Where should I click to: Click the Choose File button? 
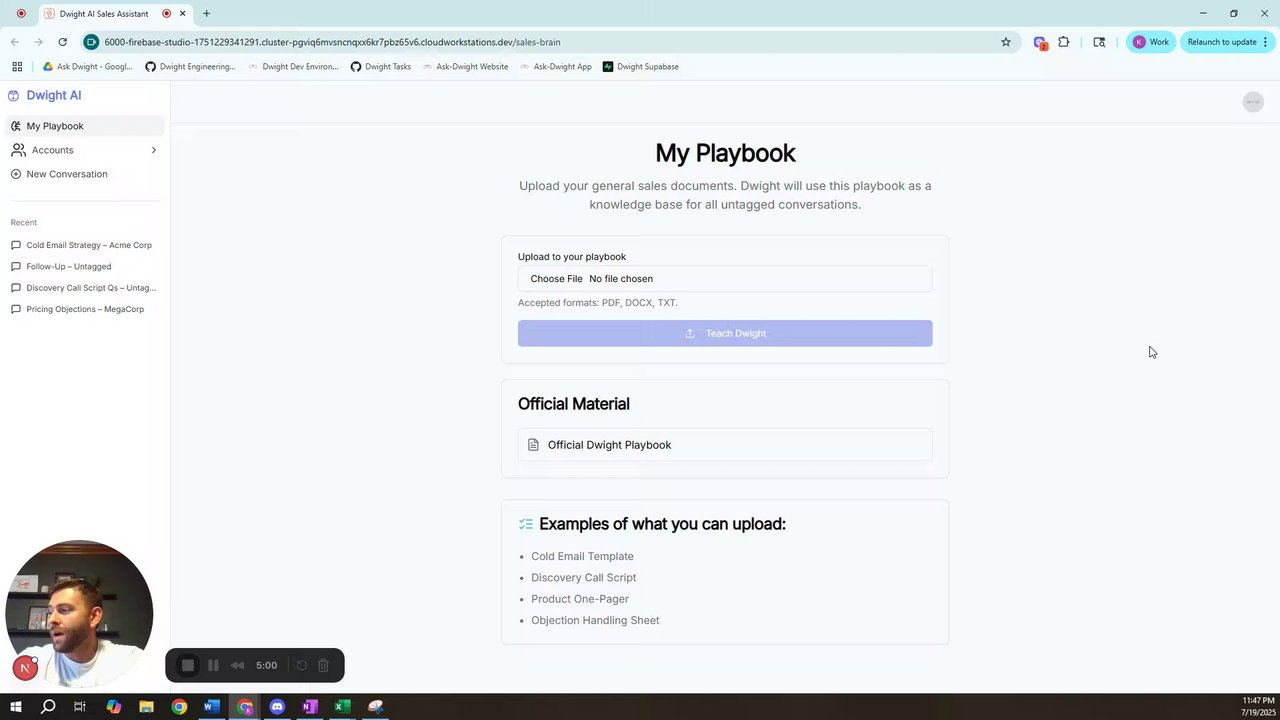click(556, 279)
